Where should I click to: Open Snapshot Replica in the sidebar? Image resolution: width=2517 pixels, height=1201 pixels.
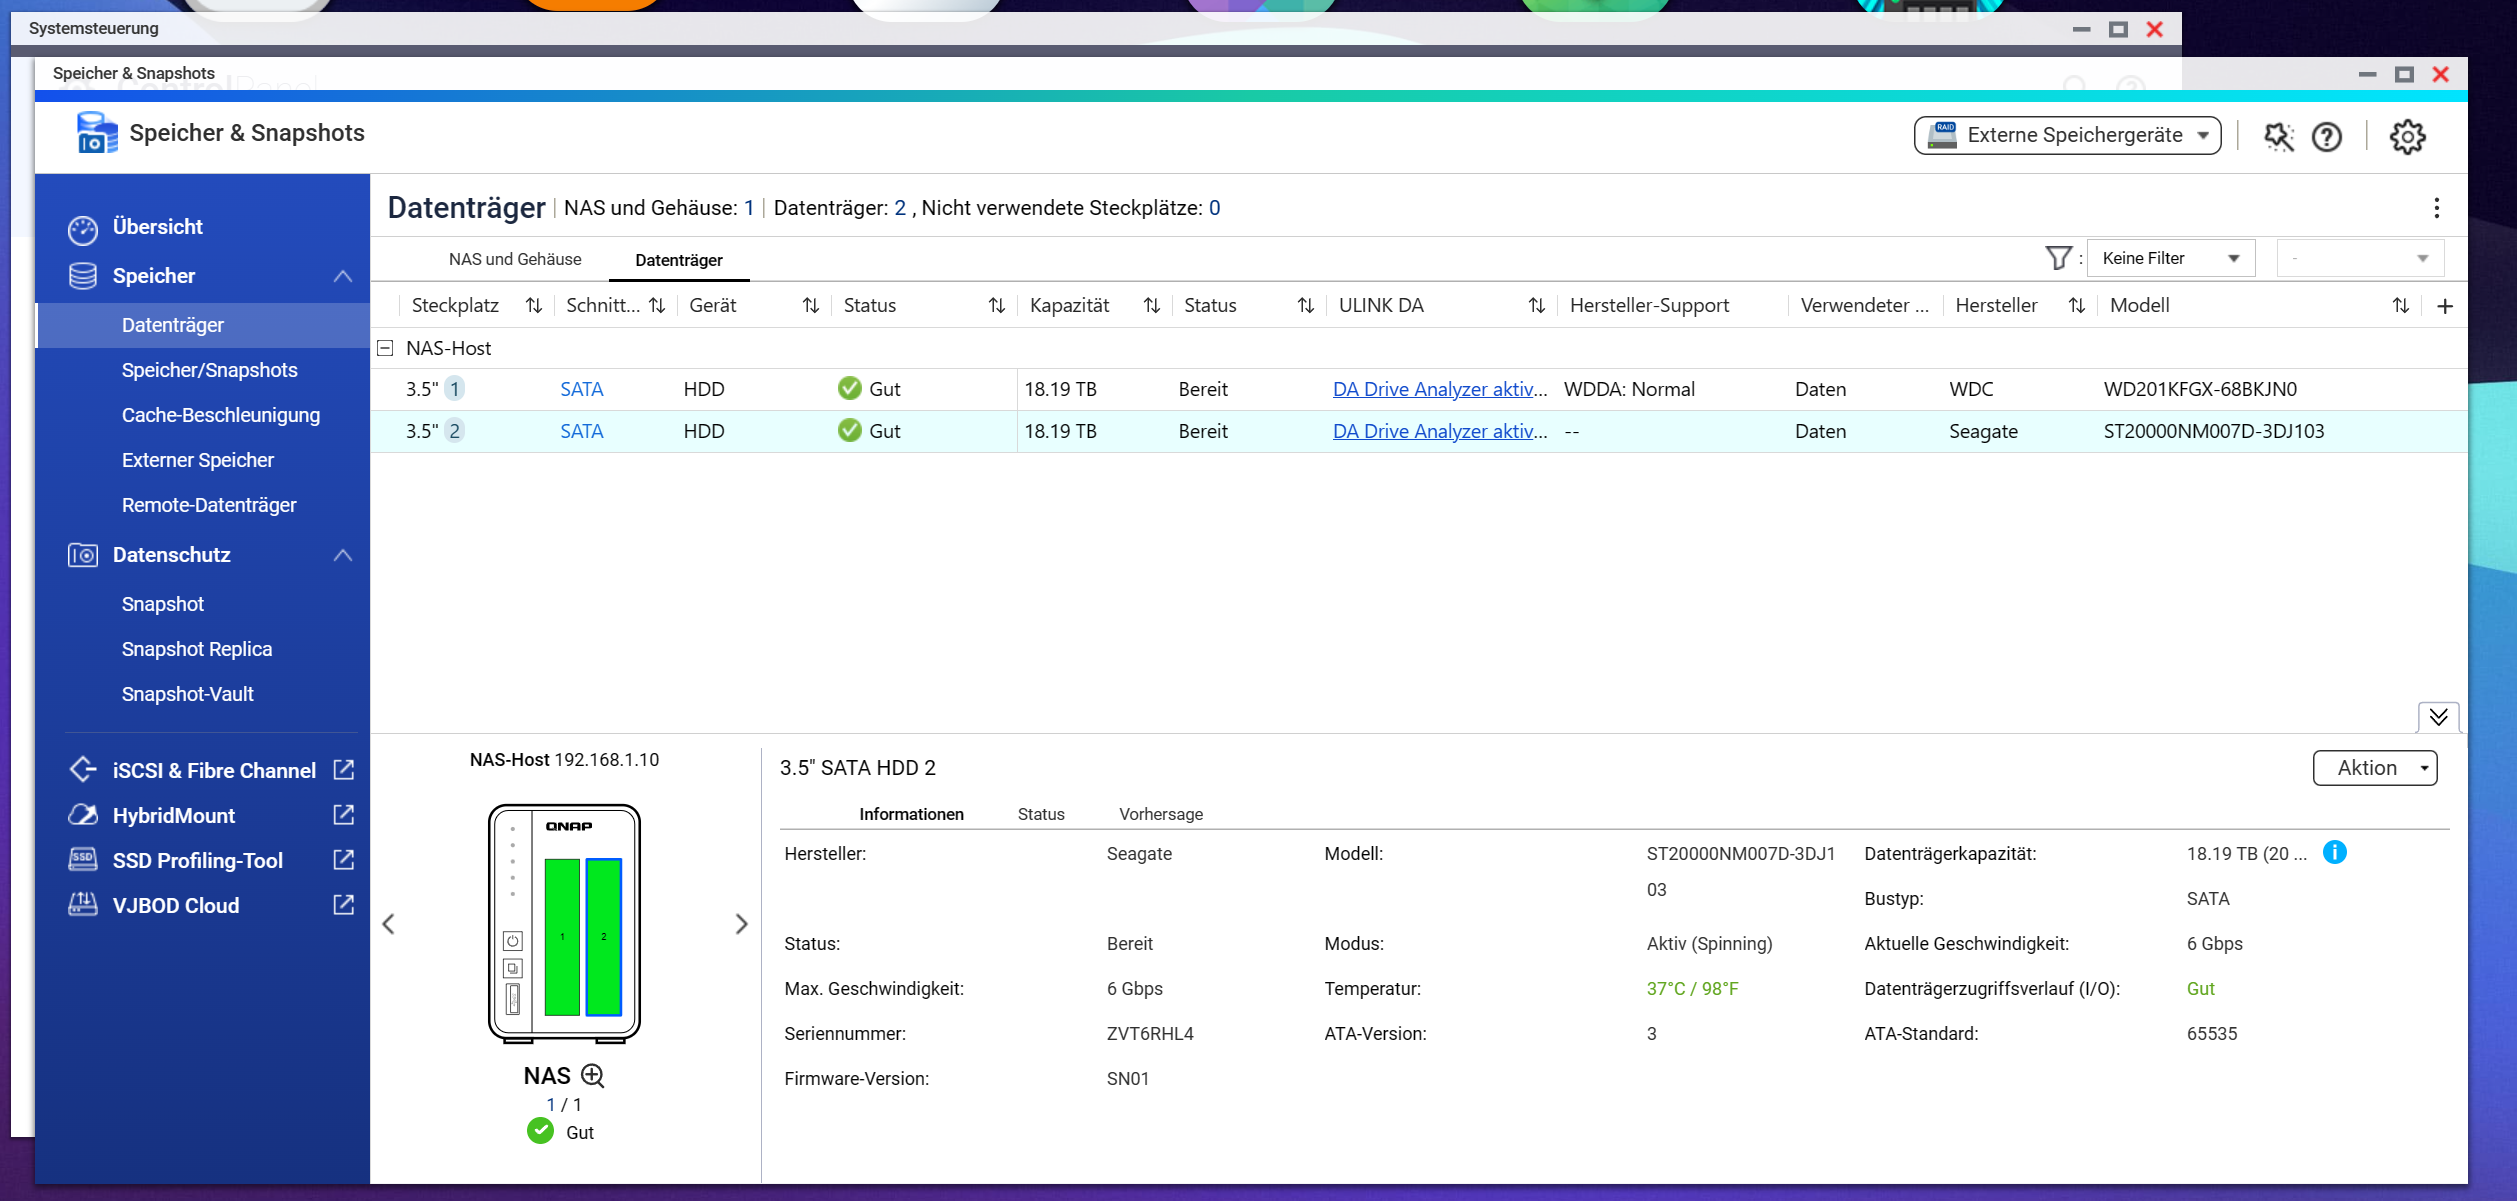pyautogui.click(x=197, y=649)
